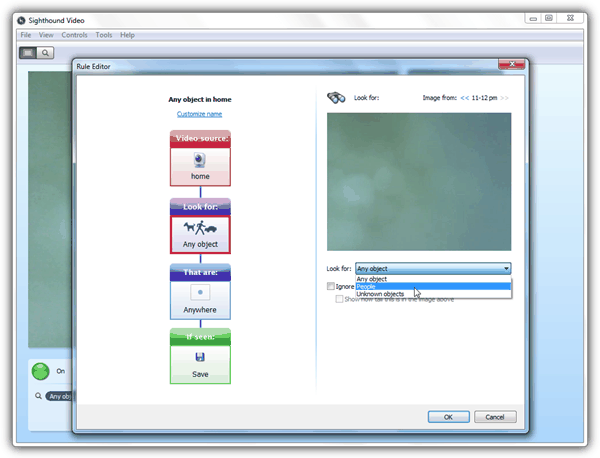
Task: Confirm rule with OK button
Action: coord(448,417)
